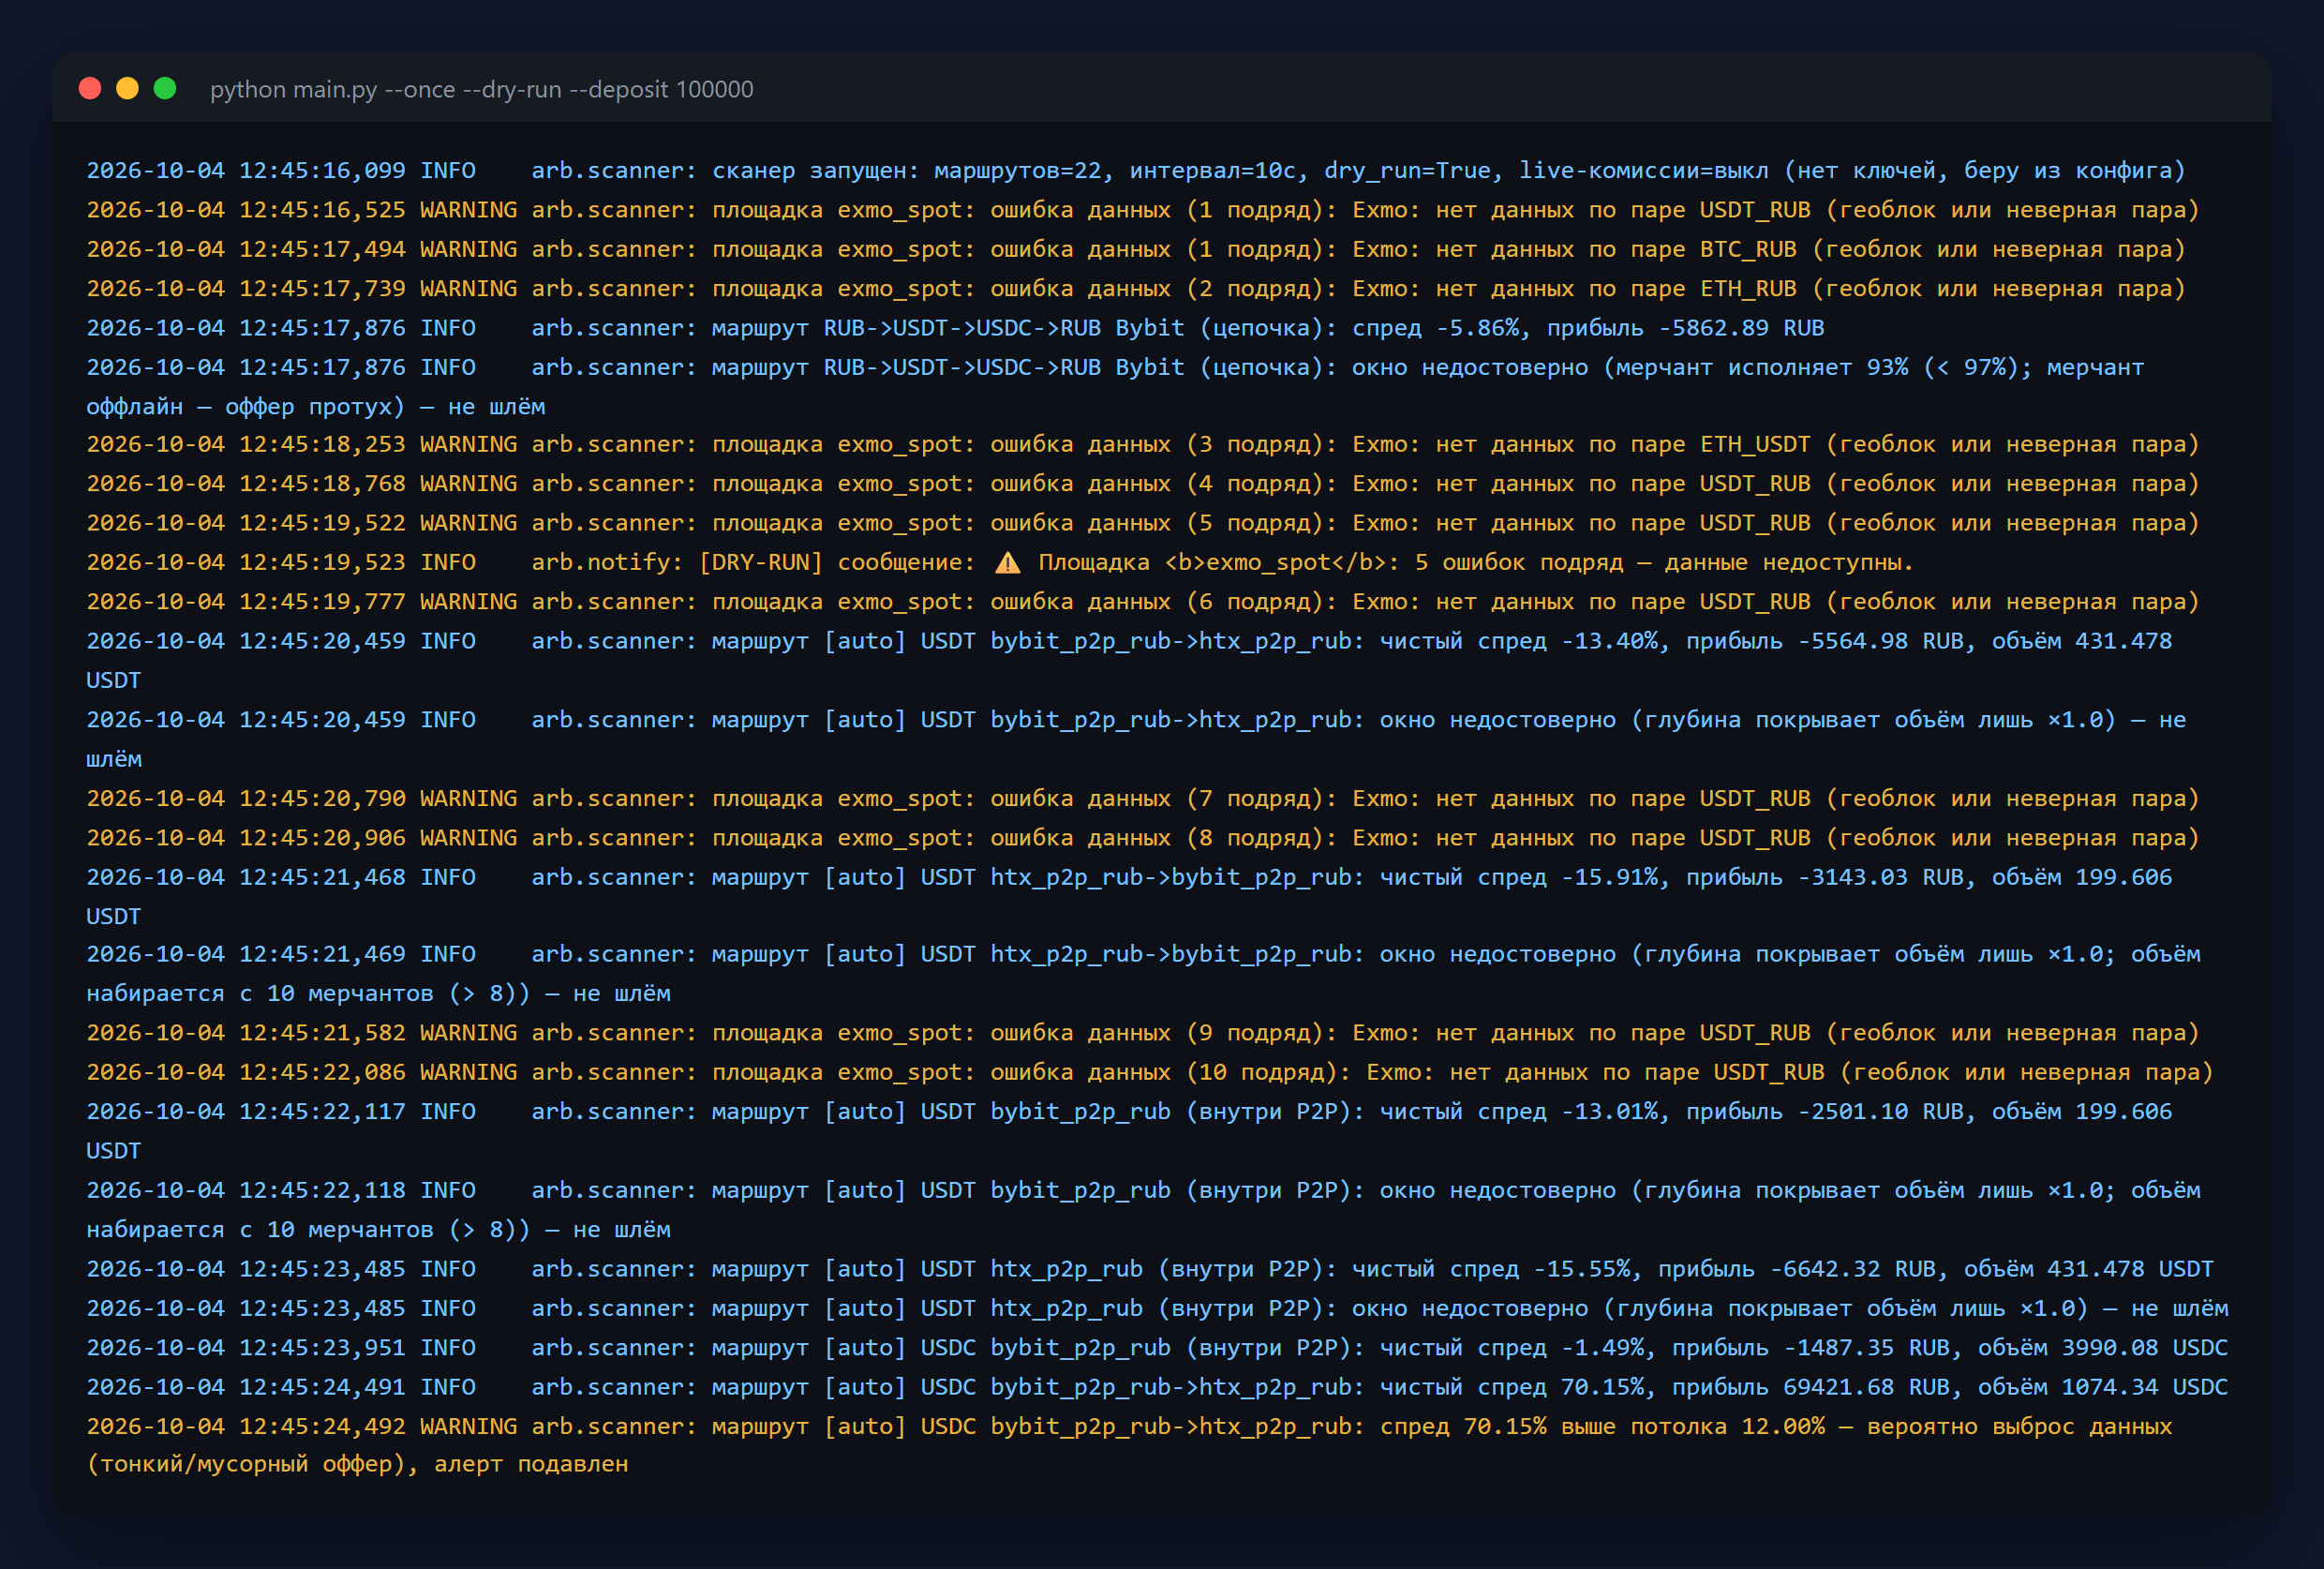Click the '(8 подряд)' exmo_spot warning line
The width and height of the screenshot is (2324, 1569).
coord(1142,838)
